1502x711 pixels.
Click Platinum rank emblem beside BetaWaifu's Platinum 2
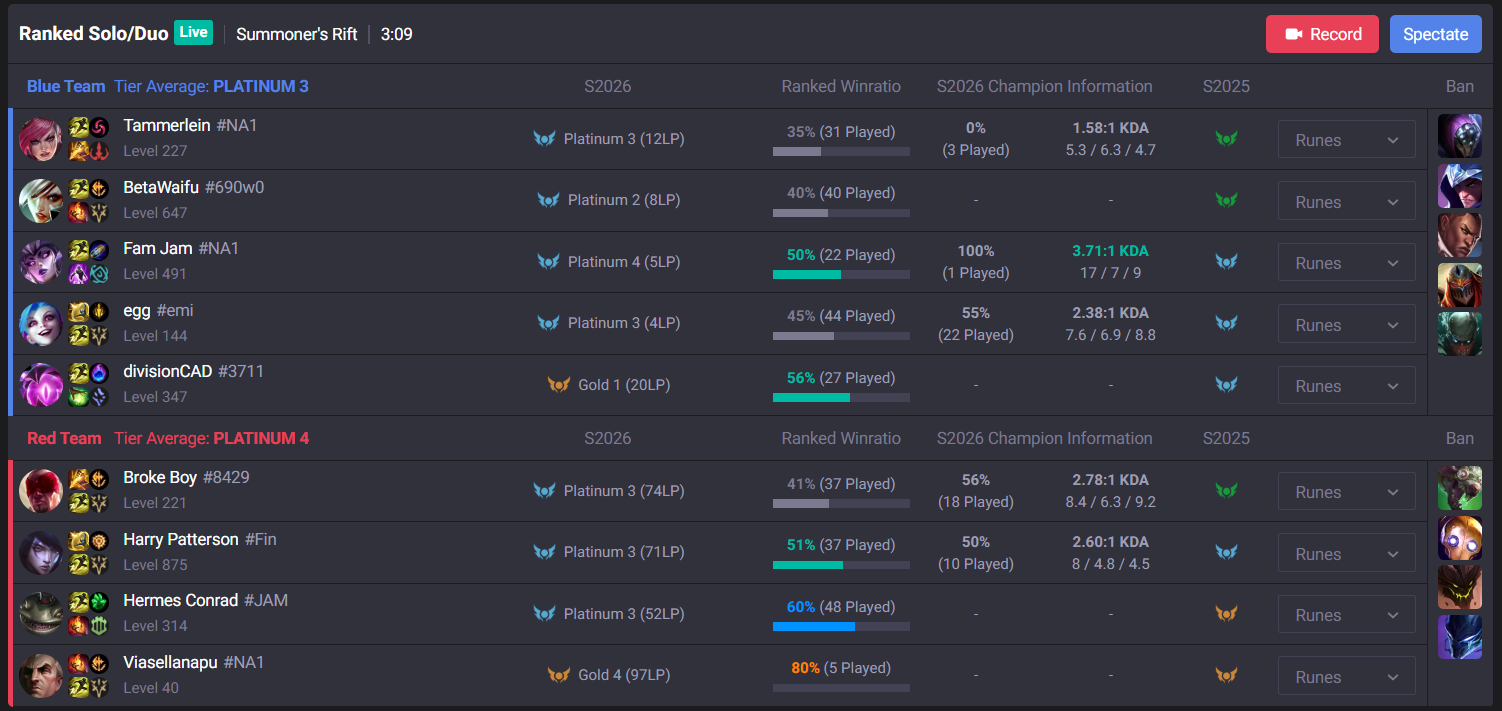click(548, 200)
